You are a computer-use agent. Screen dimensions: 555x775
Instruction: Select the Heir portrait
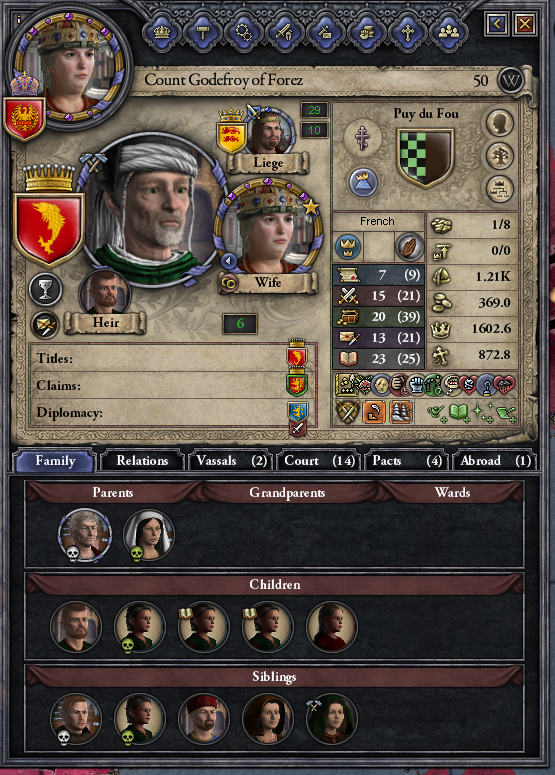105,293
